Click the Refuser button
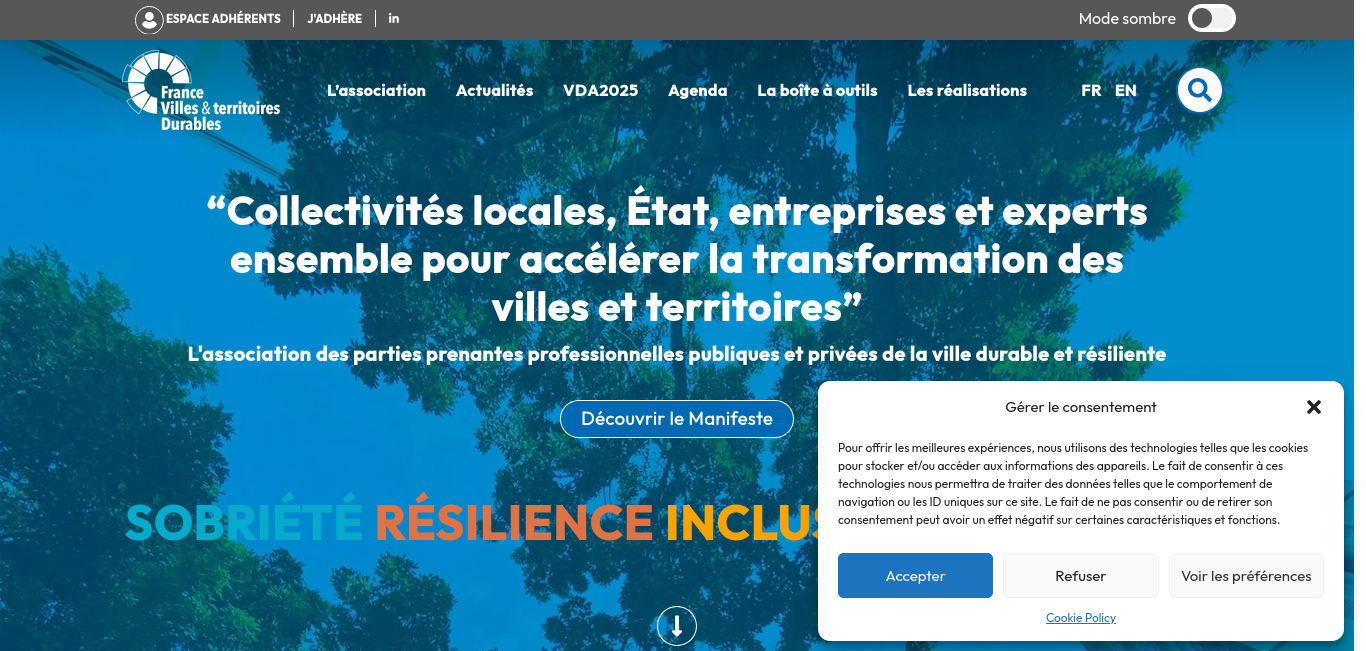Viewport: 1366px width, 651px height. click(x=1081, y=576)
